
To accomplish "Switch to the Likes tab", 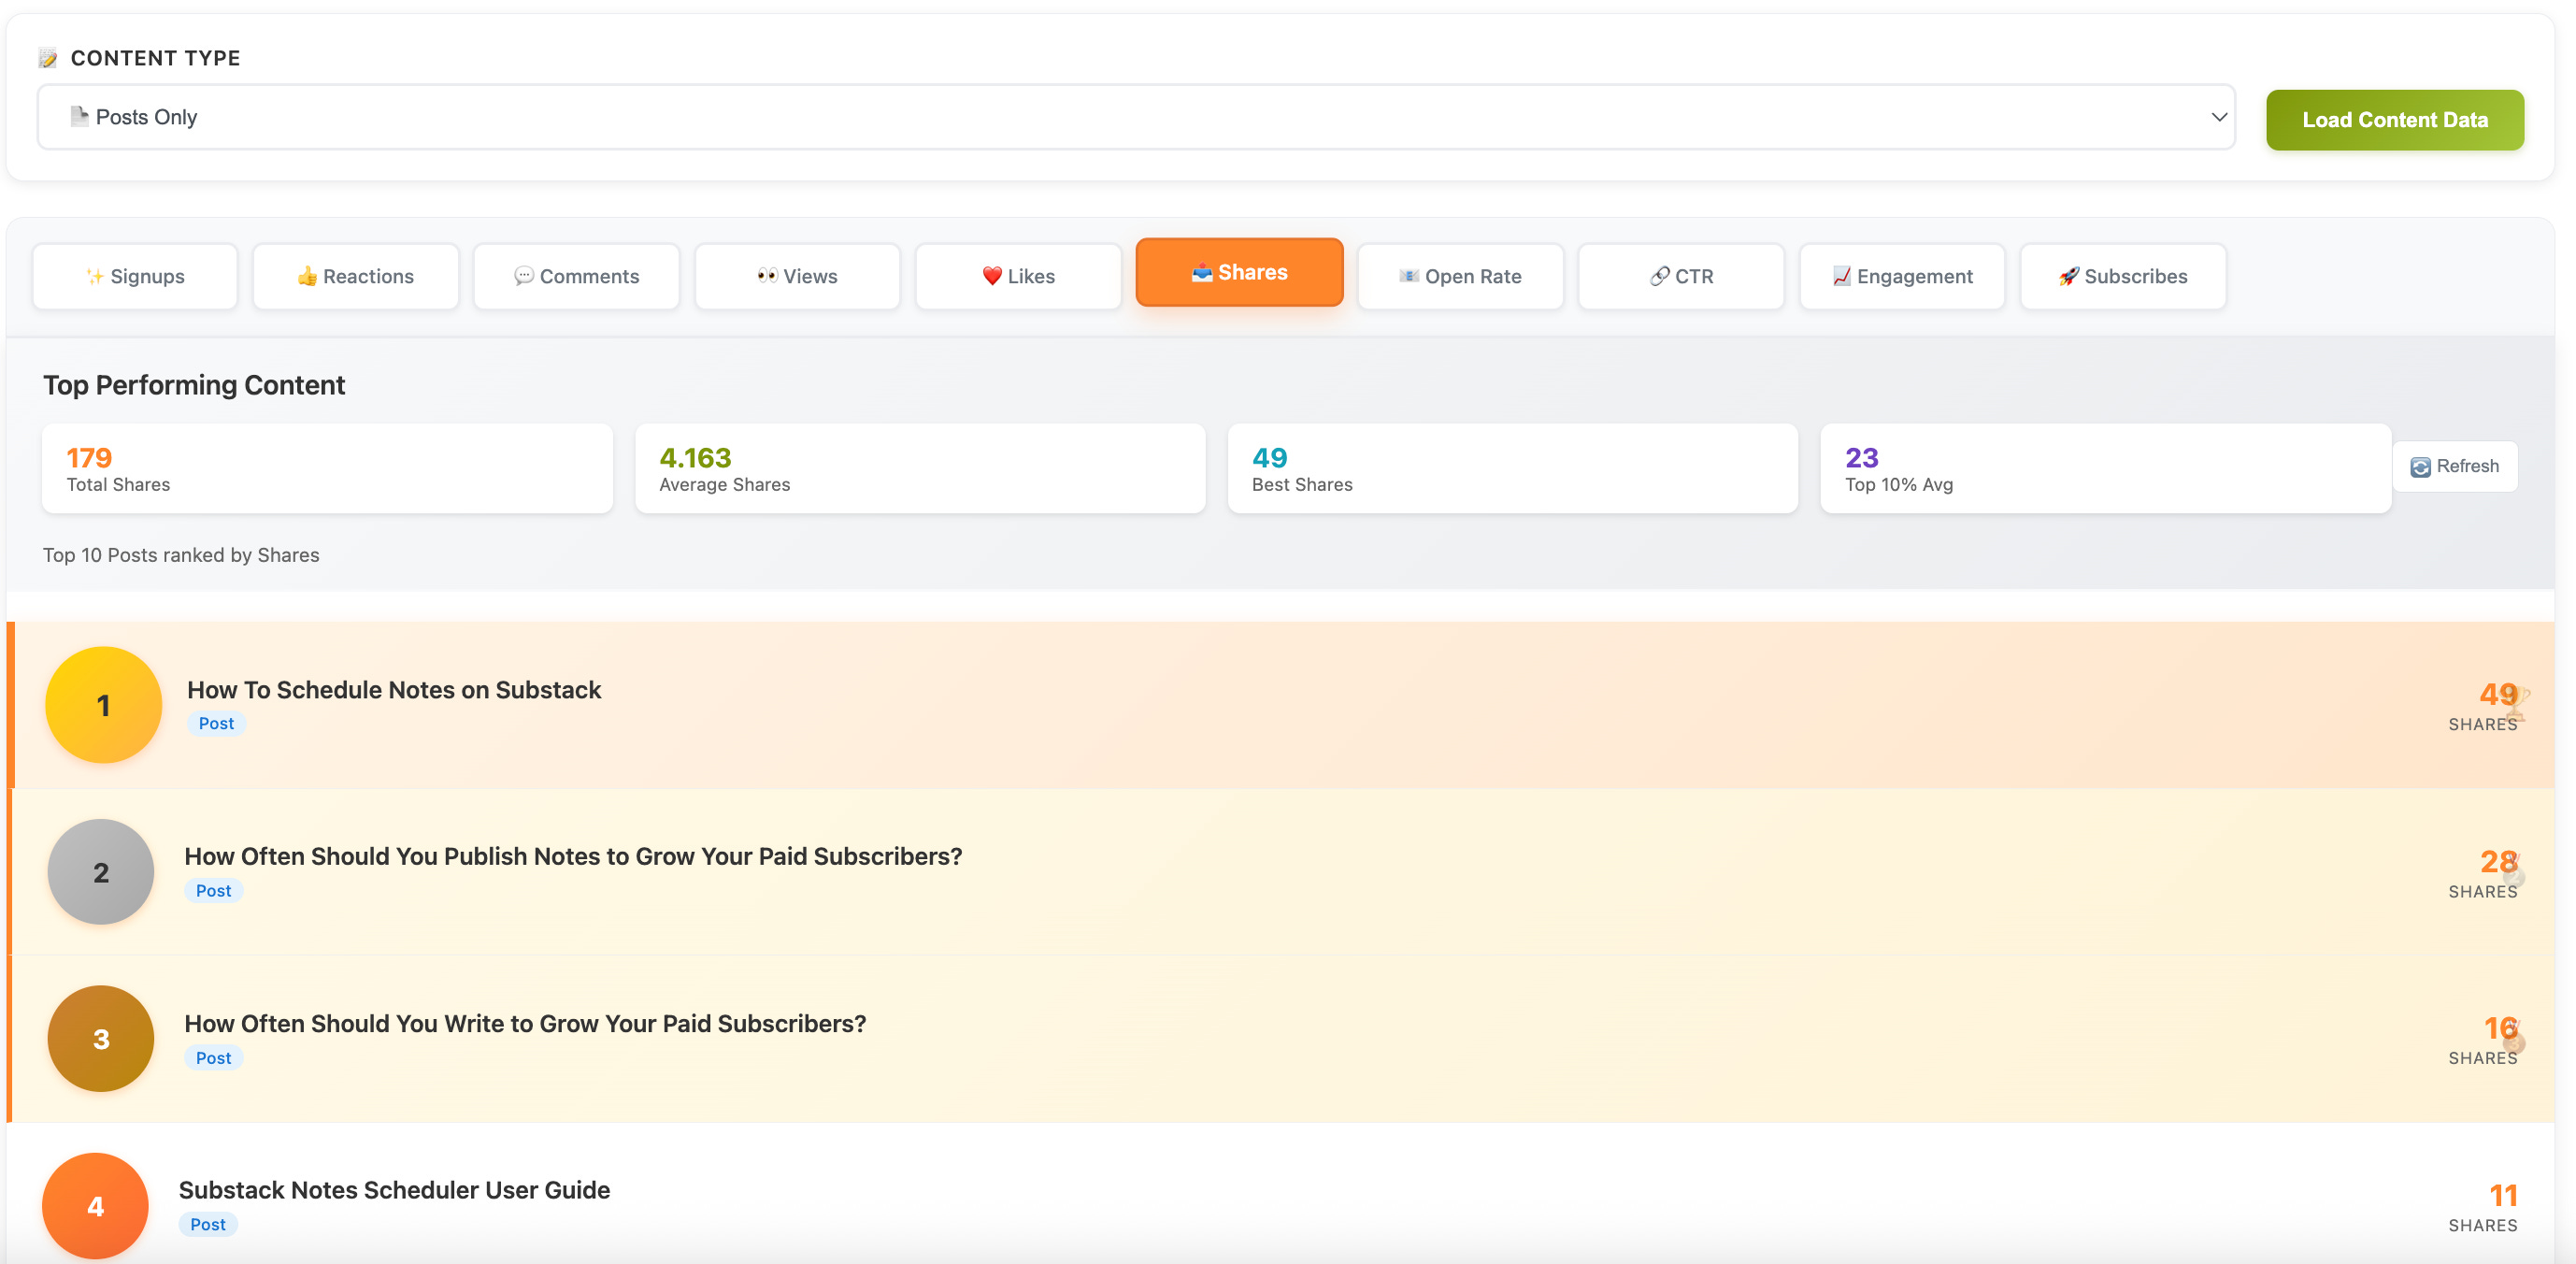I will pos(1019,276).
